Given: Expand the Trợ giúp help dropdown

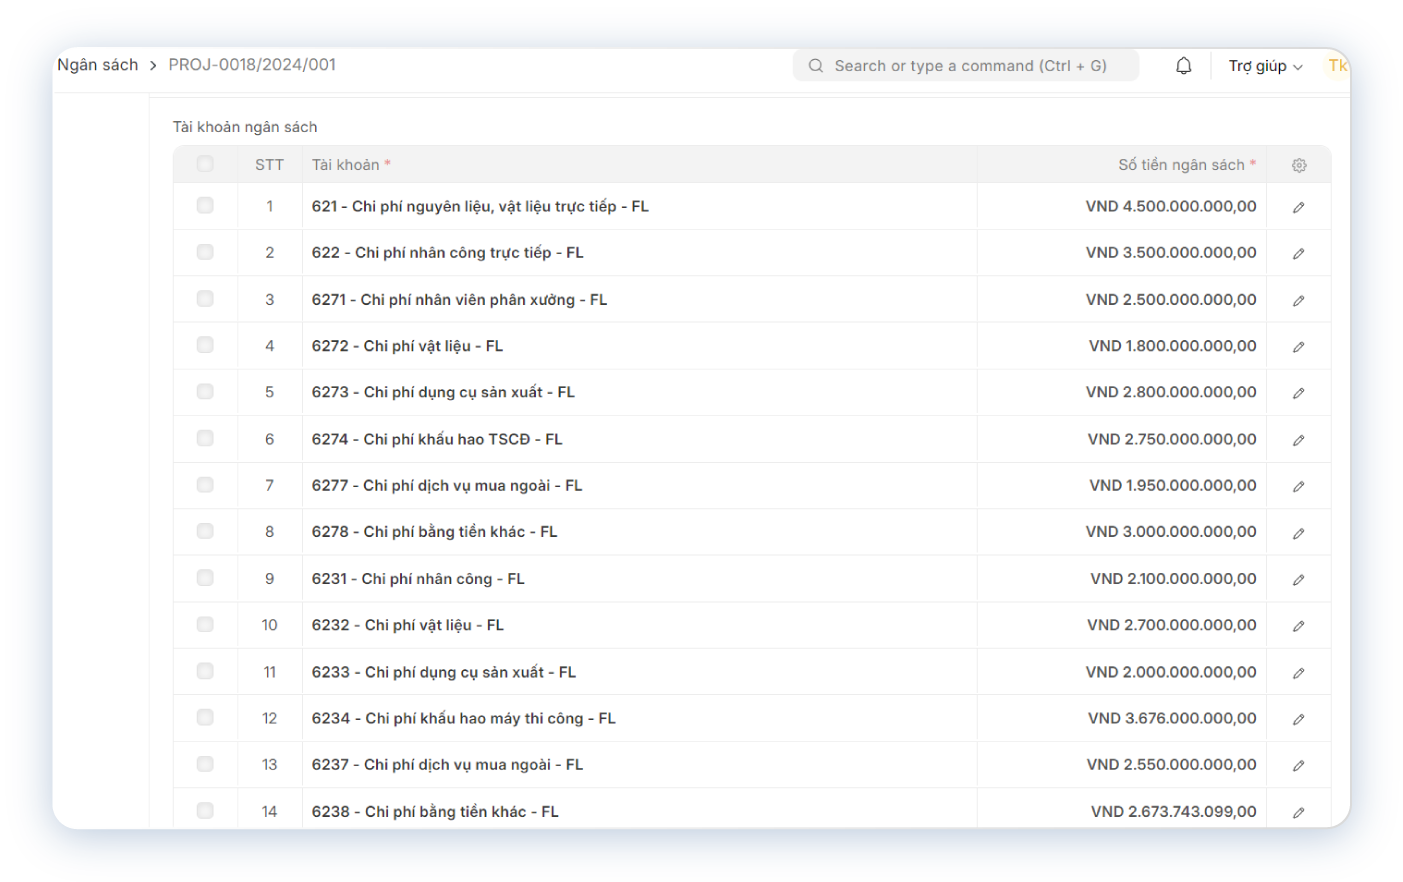Looking at the screenshot, I should (1265, 66).
